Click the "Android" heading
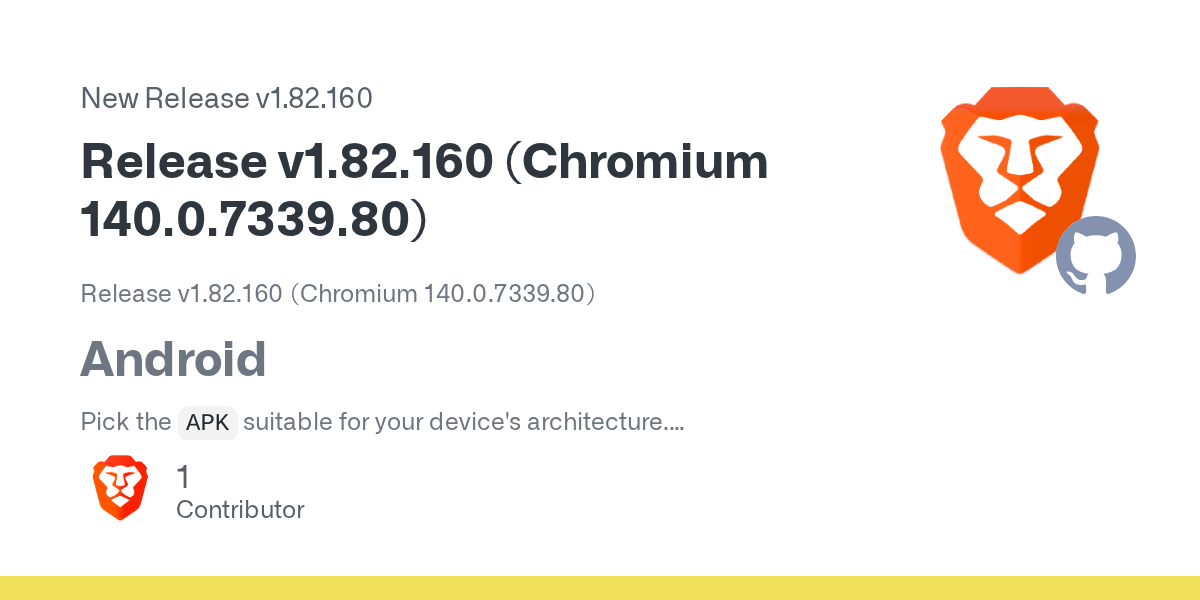This screenshot has width=1200, height=600. pyautogui.click(x=173, y=359)
